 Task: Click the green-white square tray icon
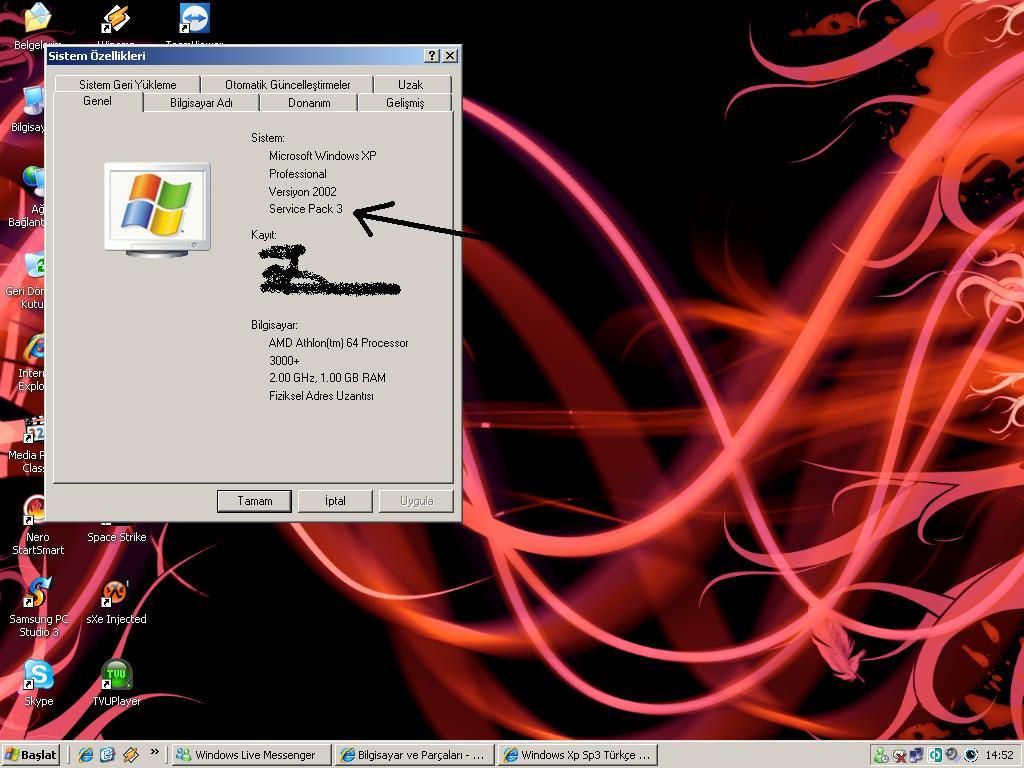click(935, 755)
